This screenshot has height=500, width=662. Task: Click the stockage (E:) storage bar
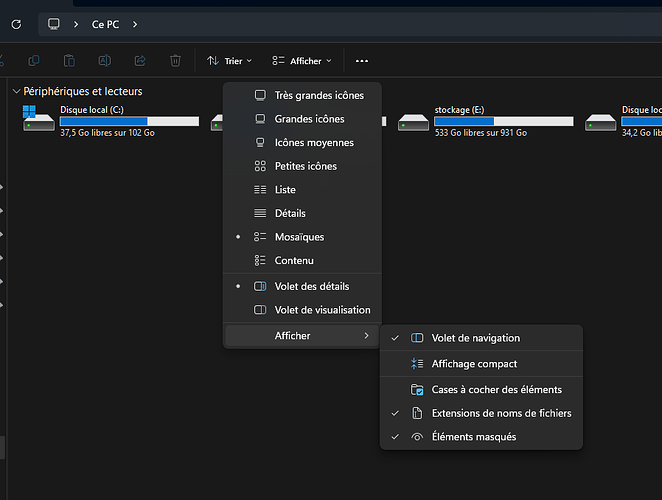(504, 121)
